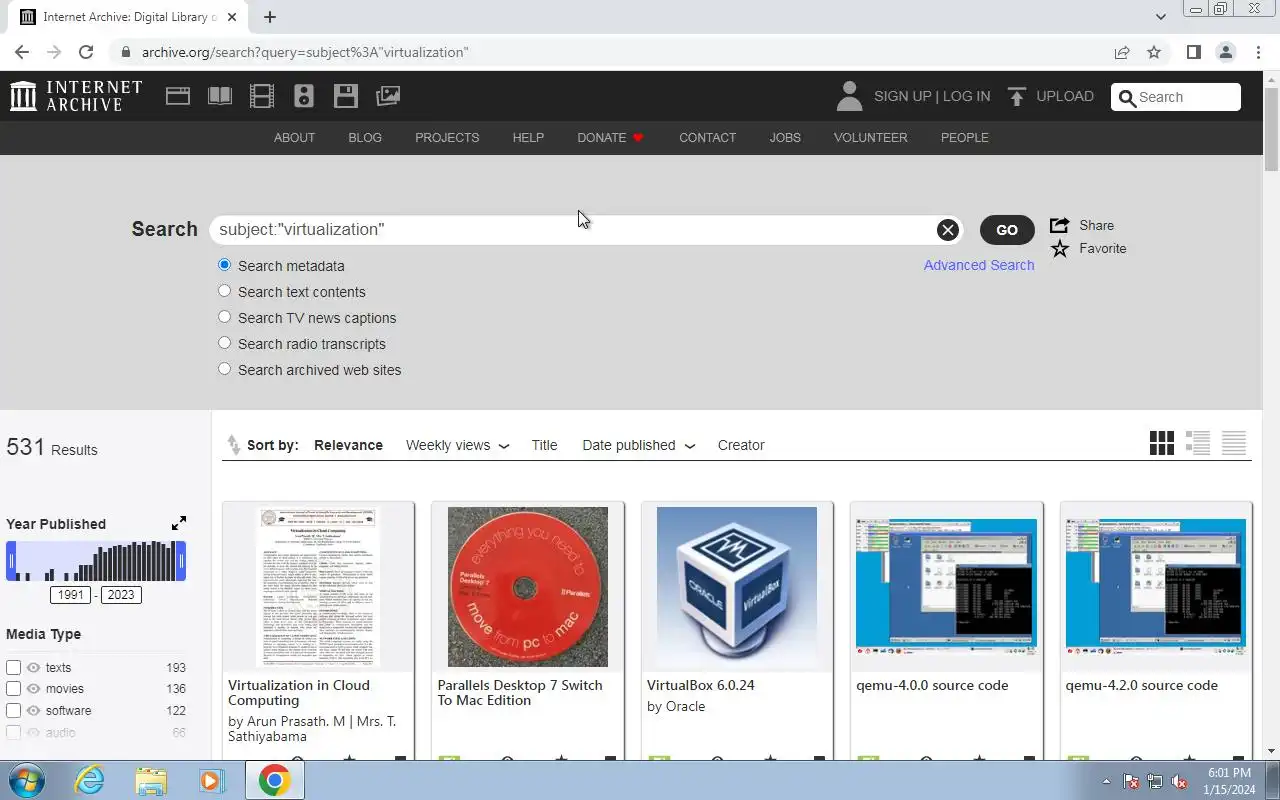Open the VirtualBox 6.0.24 thumbnail
1280x800 pixels.
(737, 587)
